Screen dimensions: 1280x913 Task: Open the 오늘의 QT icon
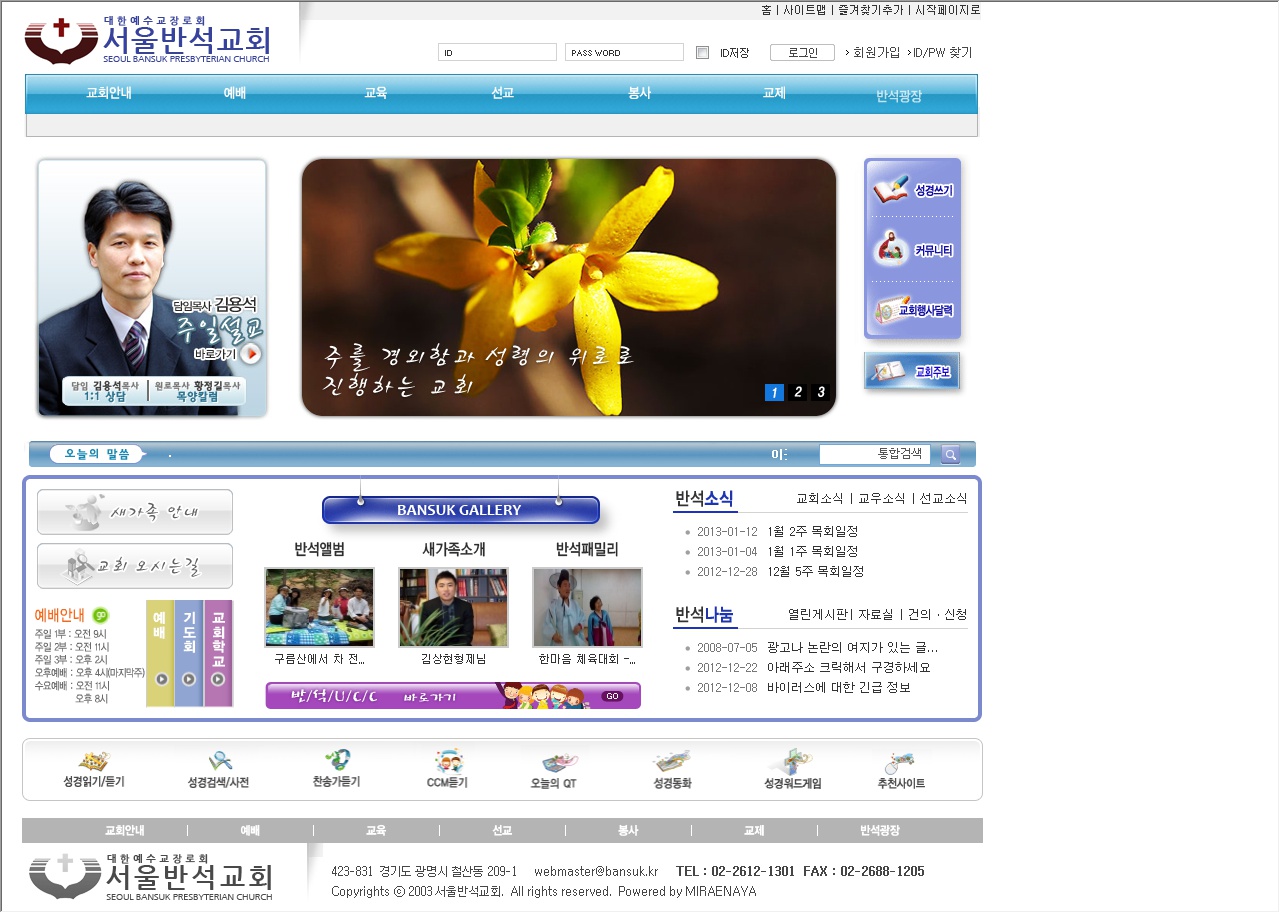click(553, 768)
